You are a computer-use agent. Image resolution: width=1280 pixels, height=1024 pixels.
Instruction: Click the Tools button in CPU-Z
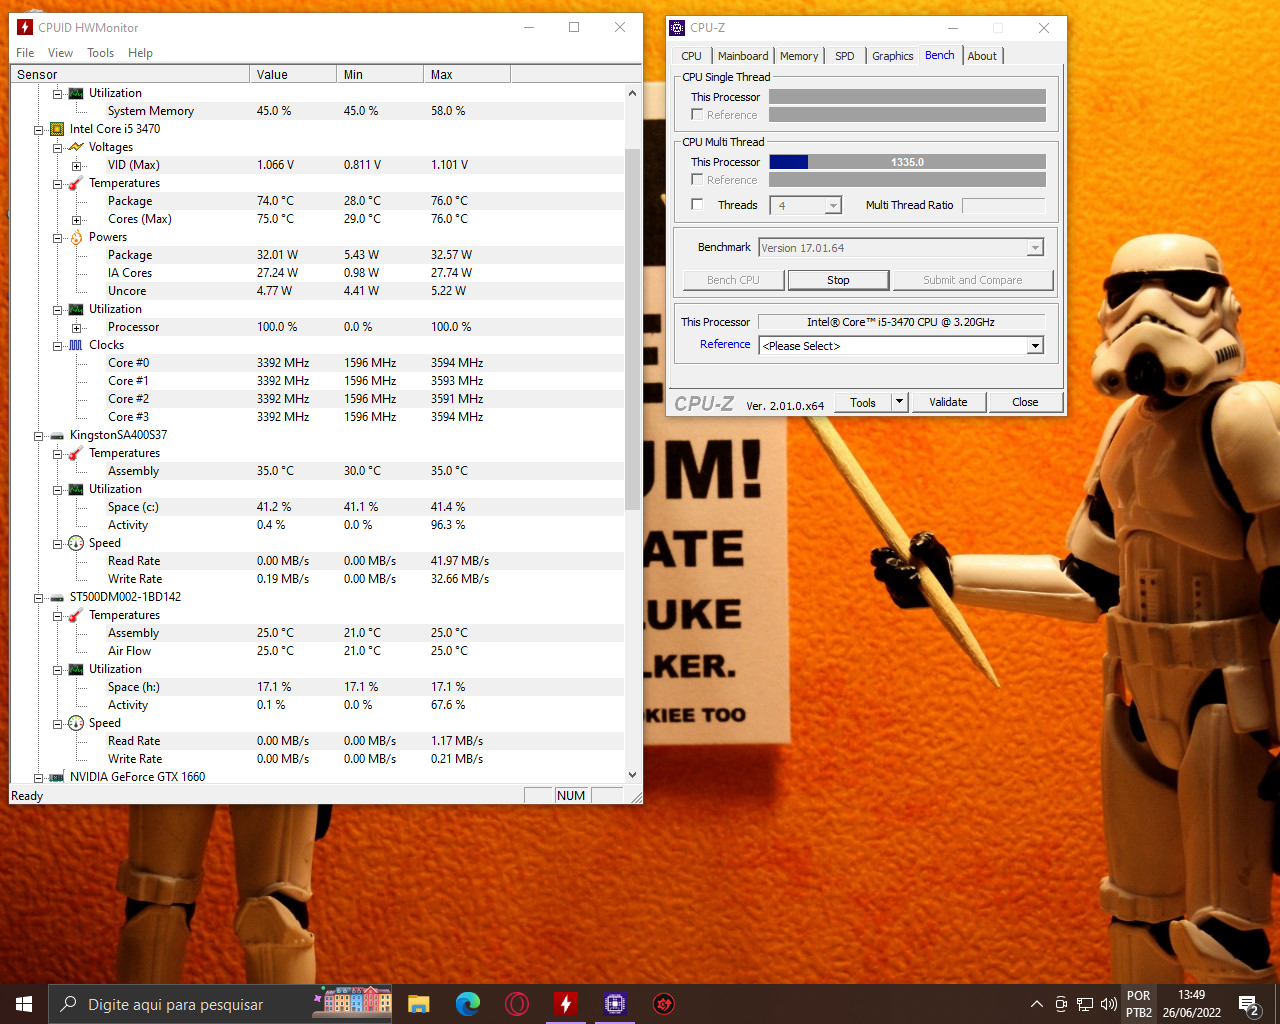[863, 402]
